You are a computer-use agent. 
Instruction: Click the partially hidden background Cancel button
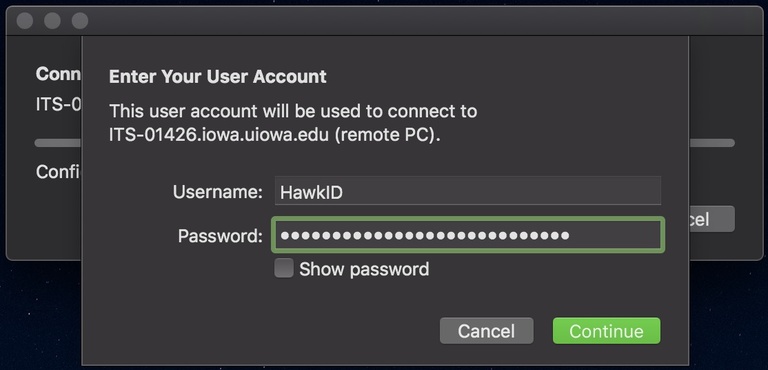click(712, 219)
